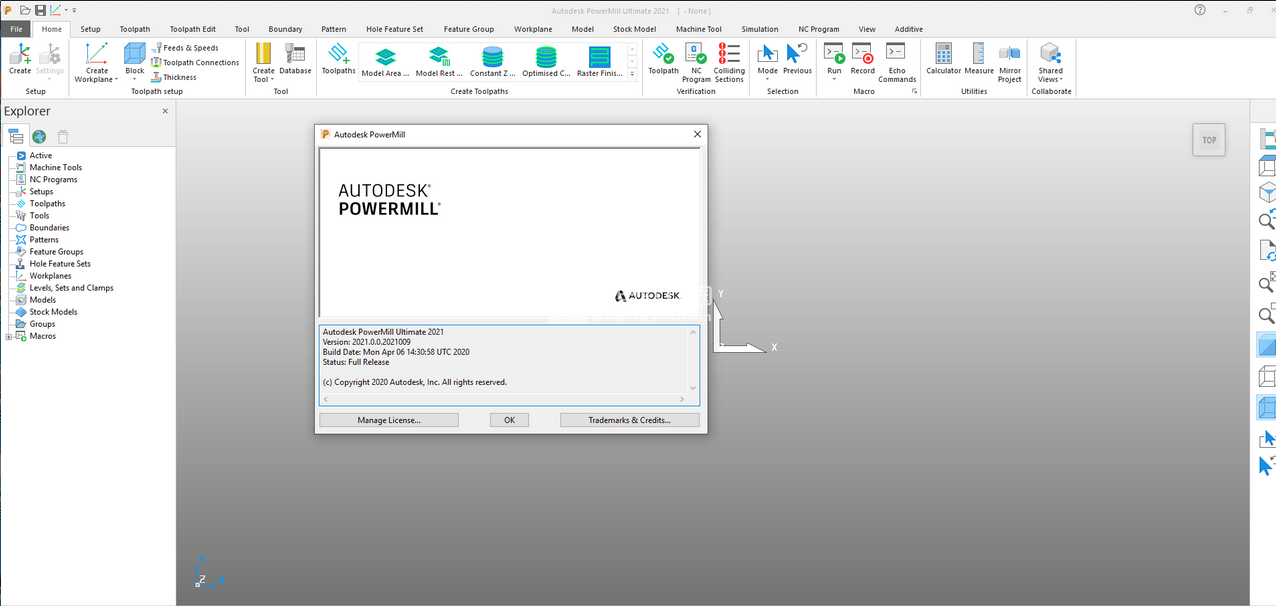Screen dimensions: 1276x606
Task: Run NC Program verification
Action: [x=696, y=62]
